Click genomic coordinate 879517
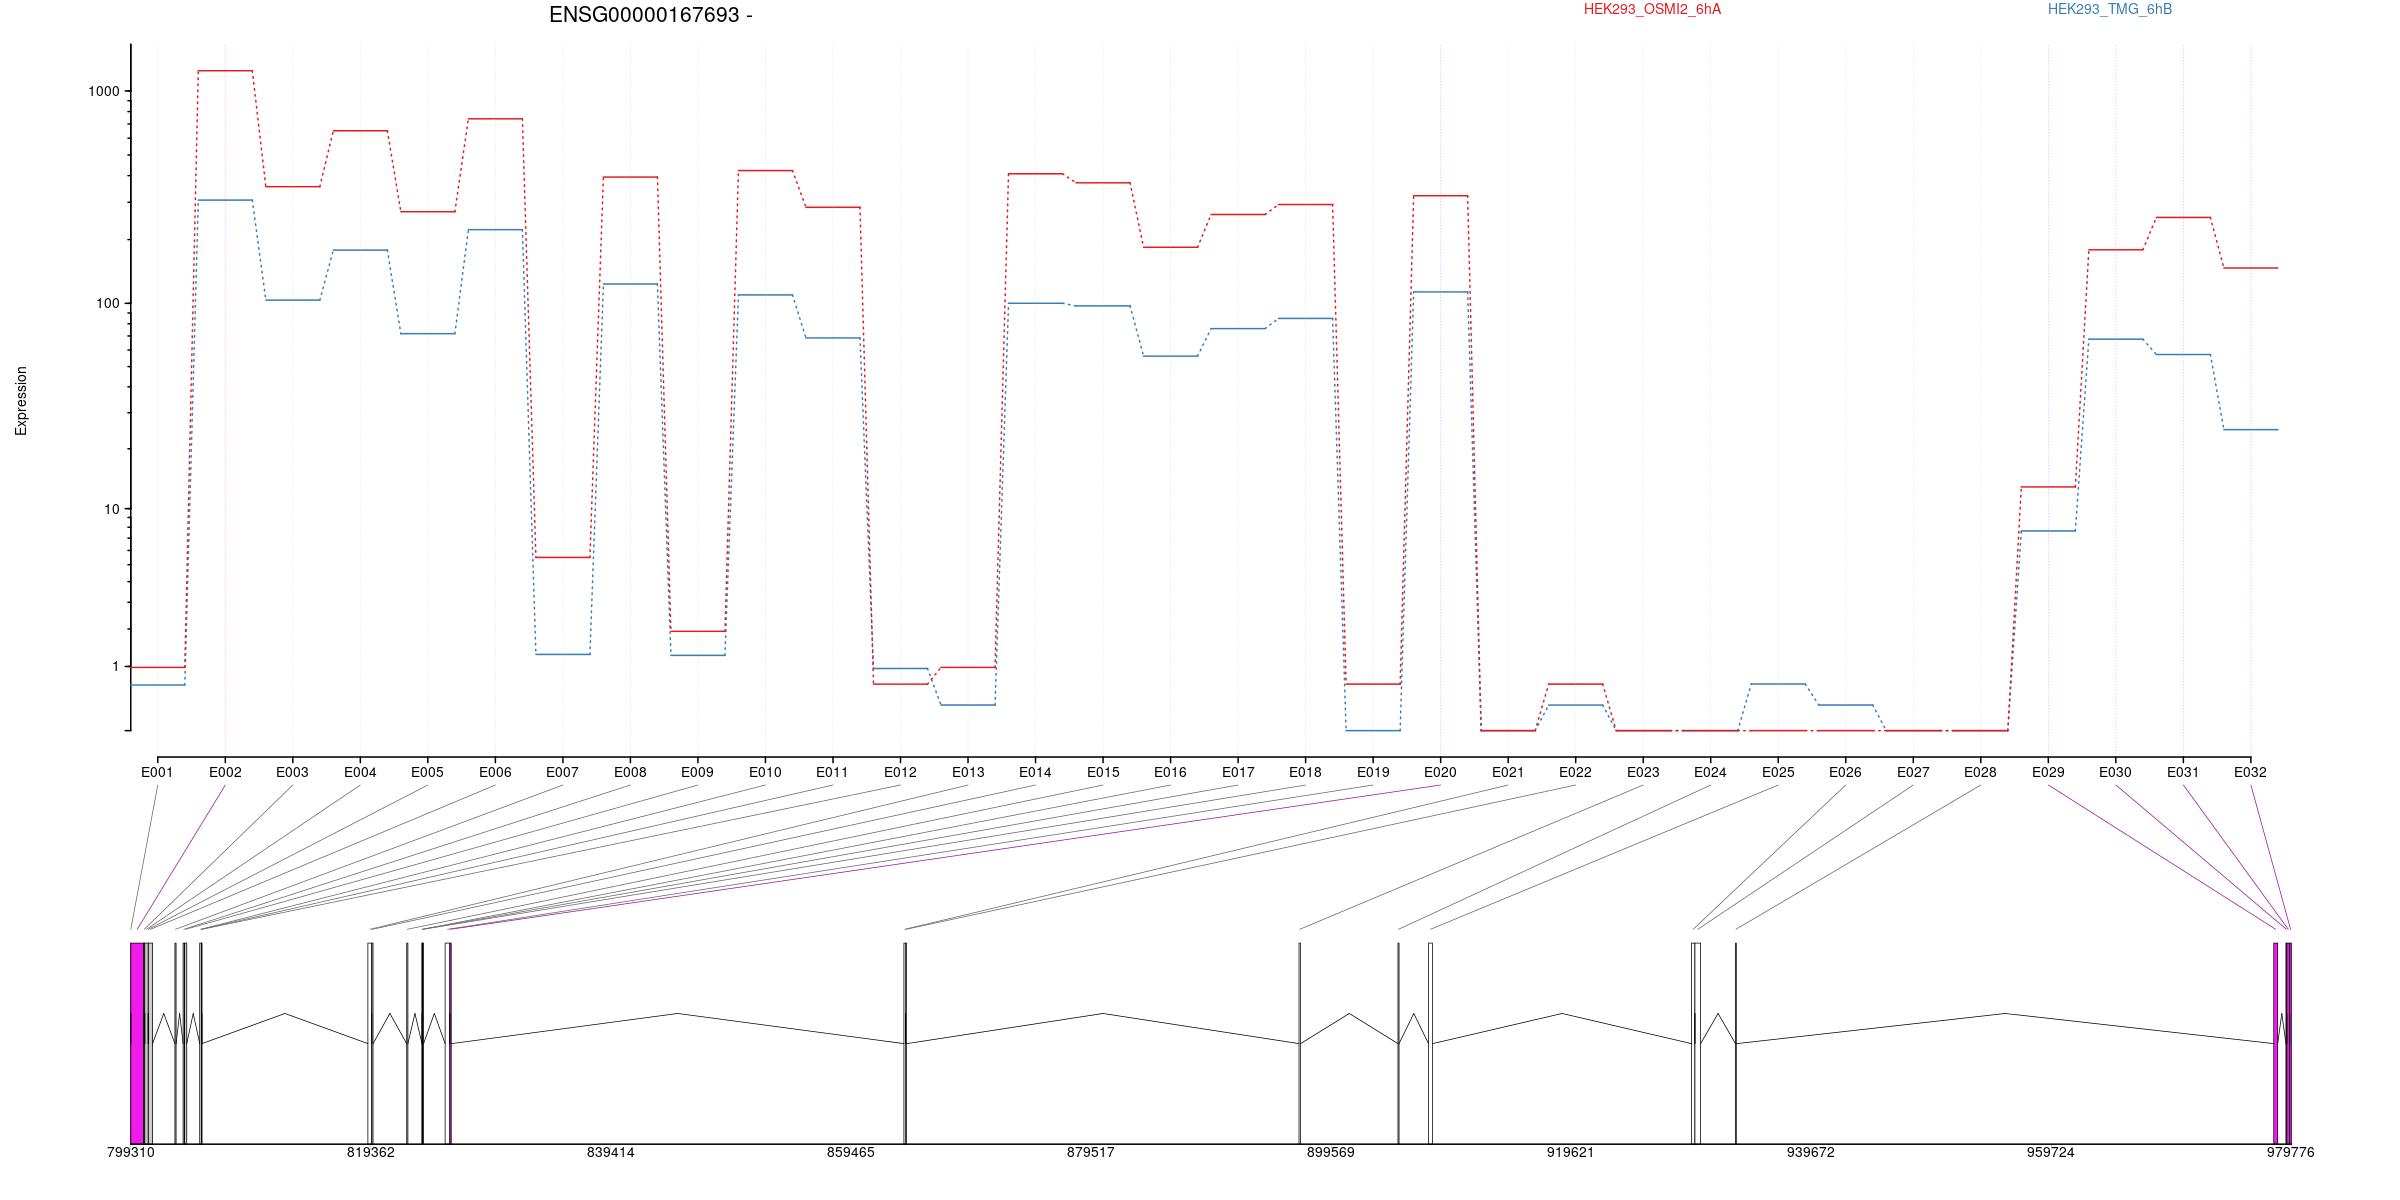This screenshot has width=2400, height=1200. pos(1090,1153)
